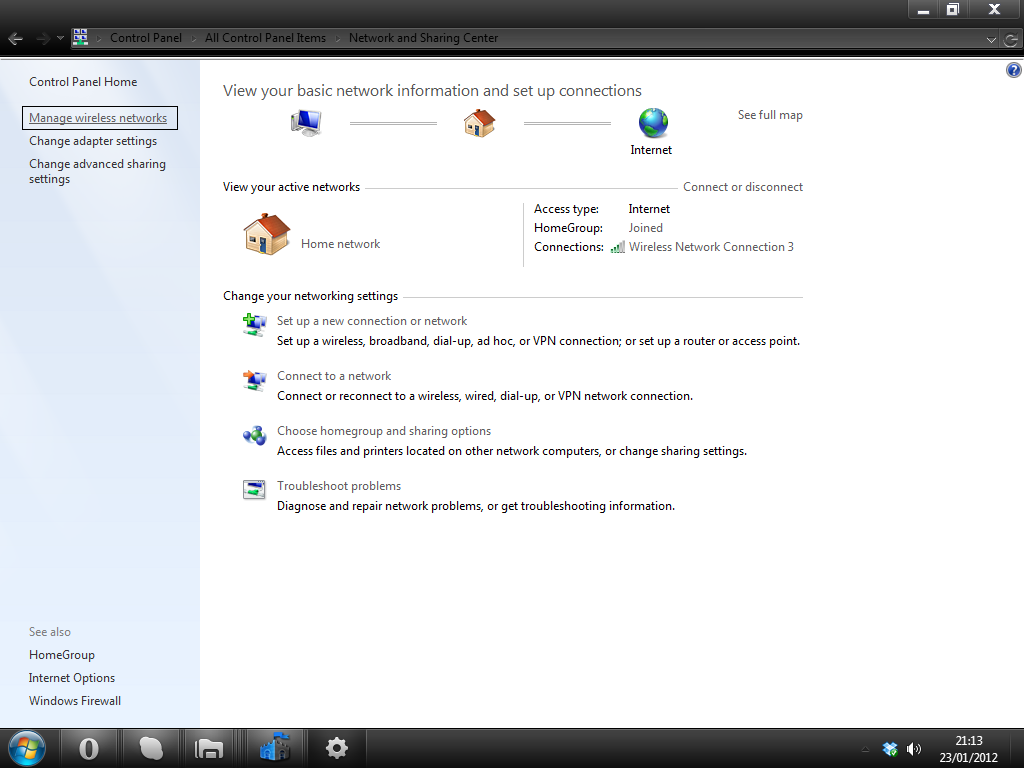Click the homegroup sharing options icon
The height and width of the screenshot is (768, 1024).
click(254, 435)
